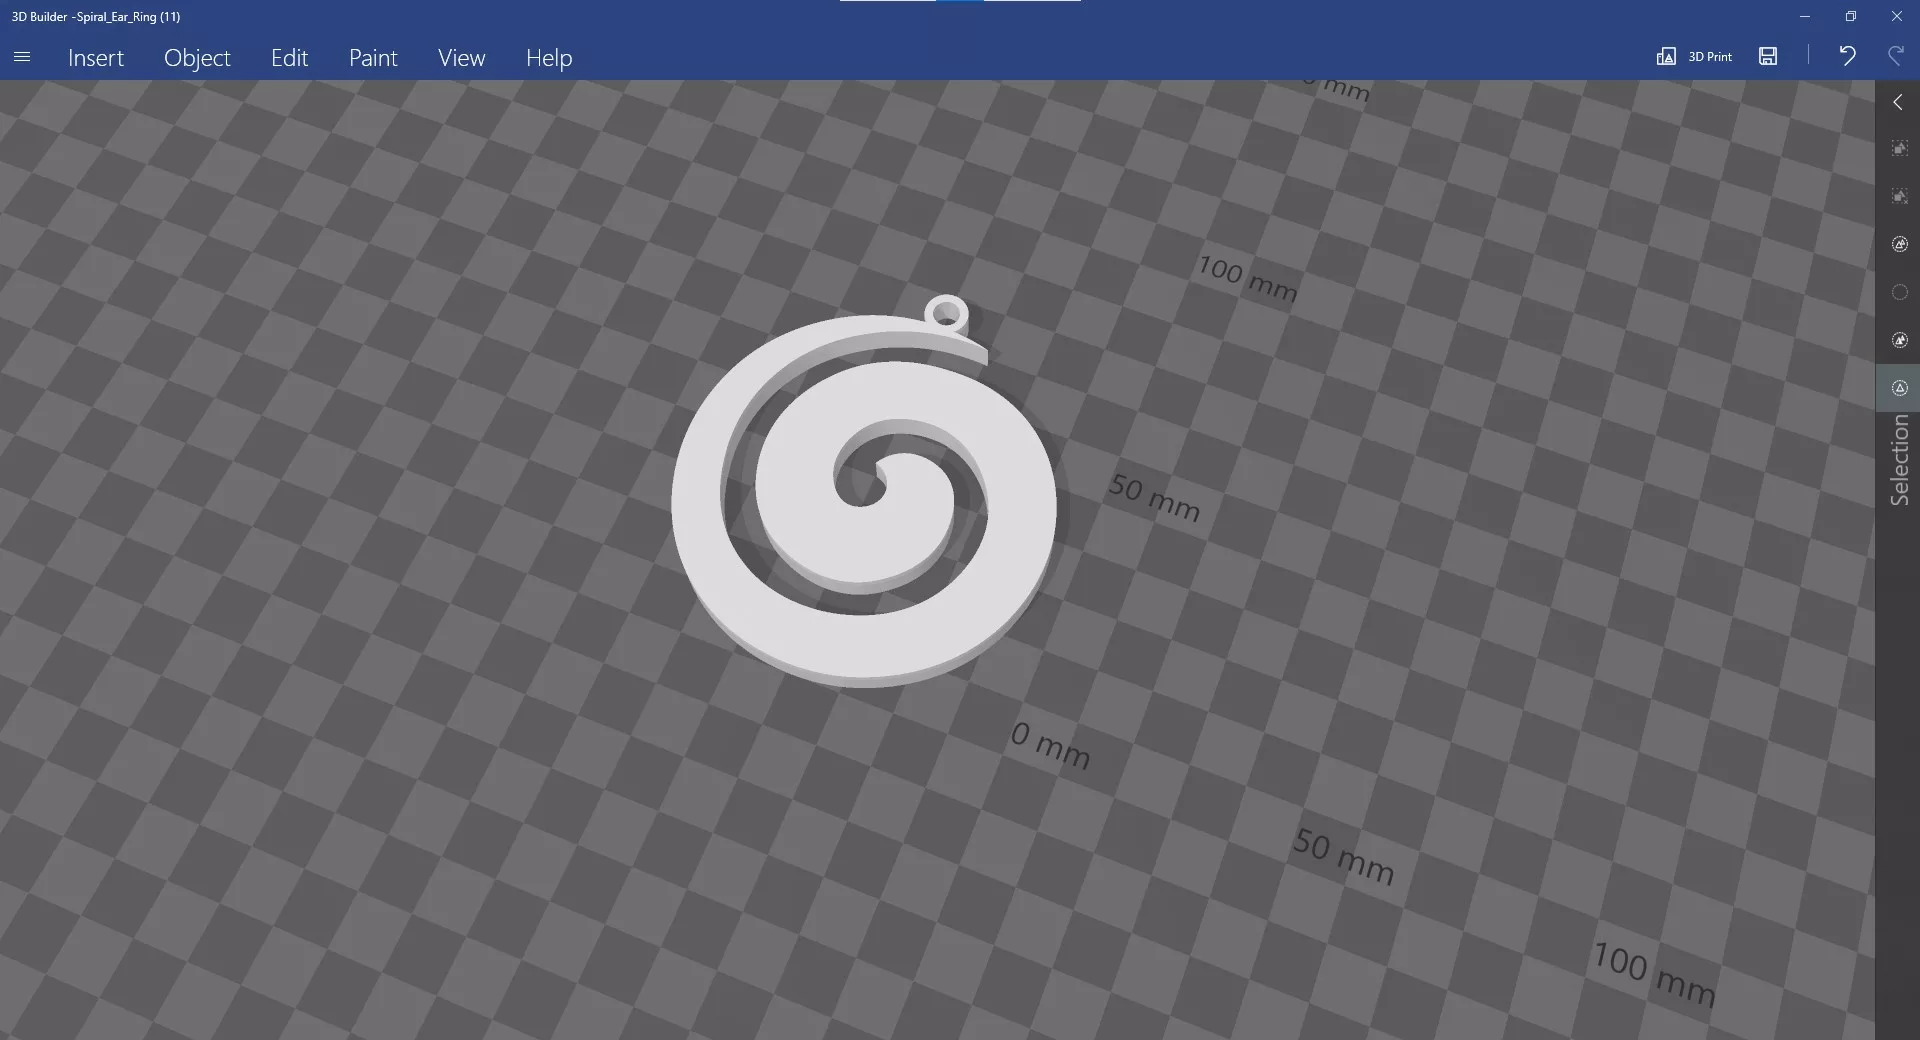
Task: Click the Save floppy disk icon
Action: point(1768,56)
